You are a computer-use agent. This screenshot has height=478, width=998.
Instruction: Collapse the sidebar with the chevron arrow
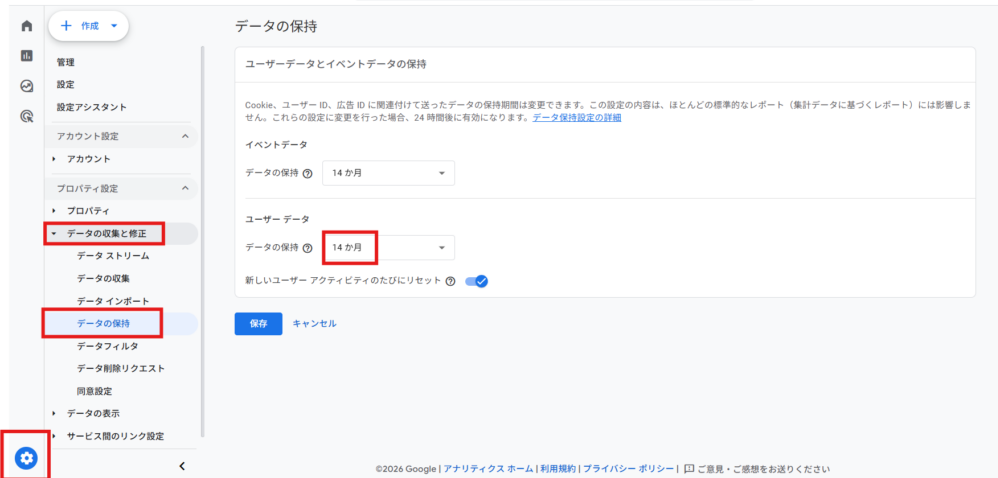click(182, 465)
